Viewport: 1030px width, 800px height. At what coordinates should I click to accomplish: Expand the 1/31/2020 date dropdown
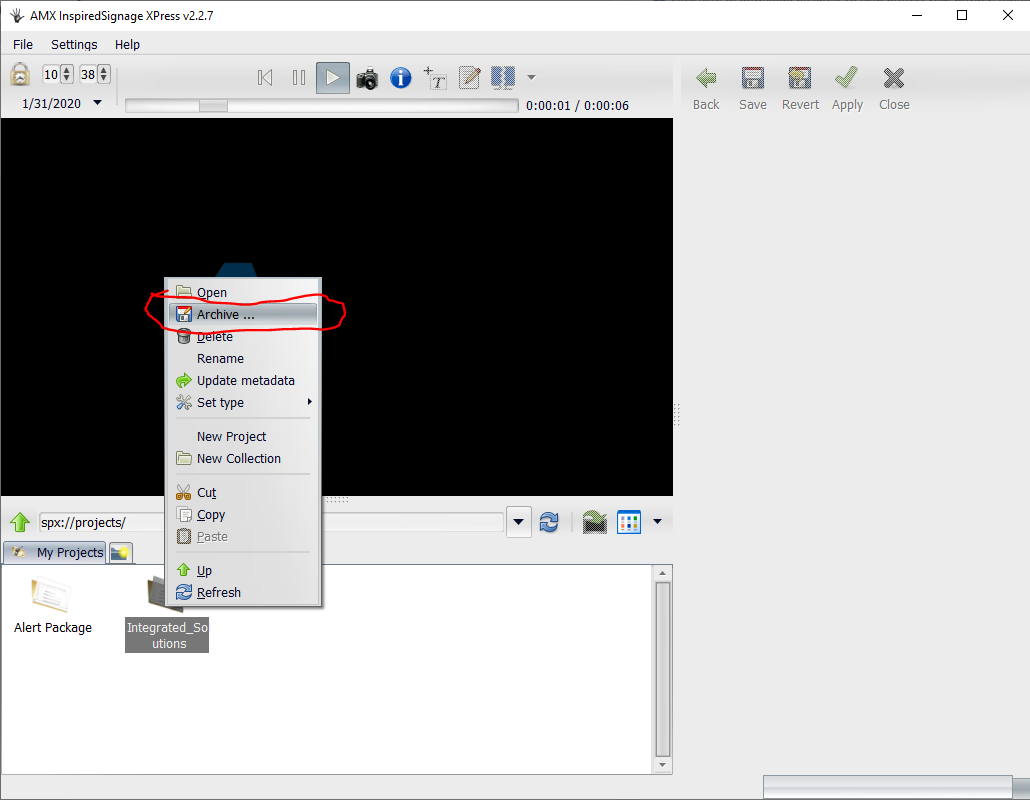[x=97, y=103]
